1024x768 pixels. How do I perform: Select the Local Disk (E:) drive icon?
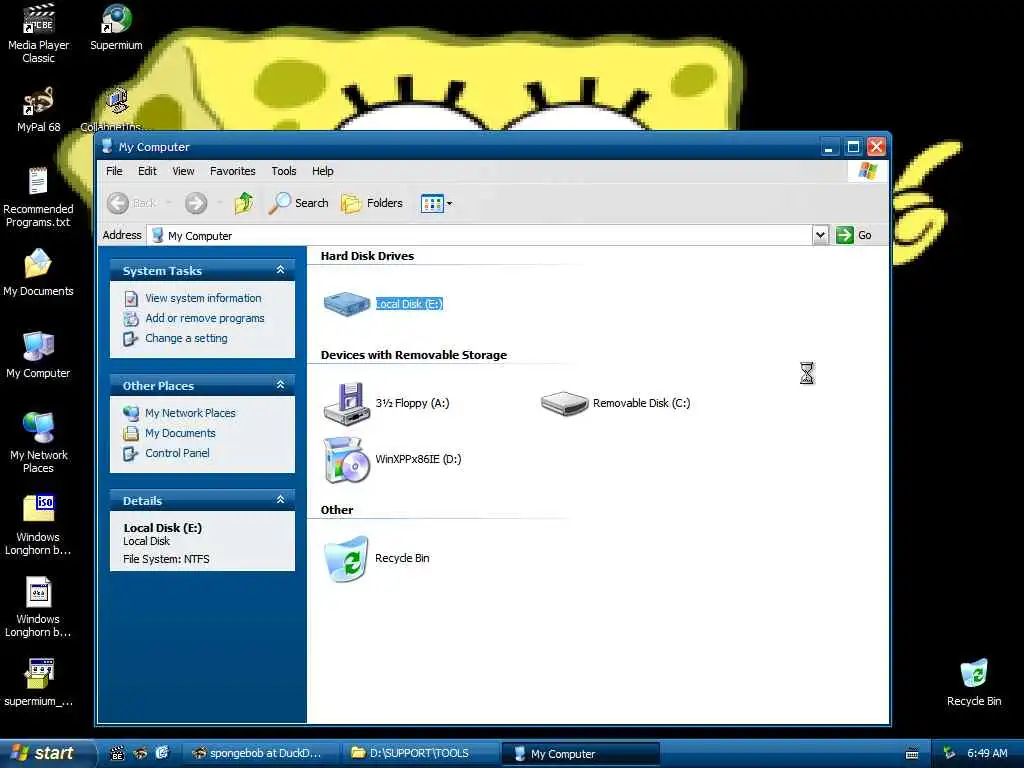pyautogui.click(x=347, y=304)
